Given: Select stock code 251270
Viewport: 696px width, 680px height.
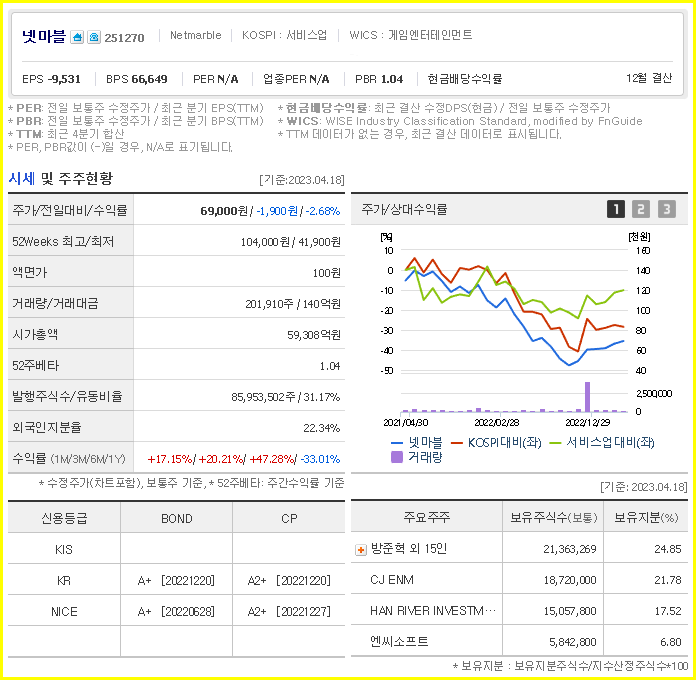Looking at the screenshot, I should point(124,38).
